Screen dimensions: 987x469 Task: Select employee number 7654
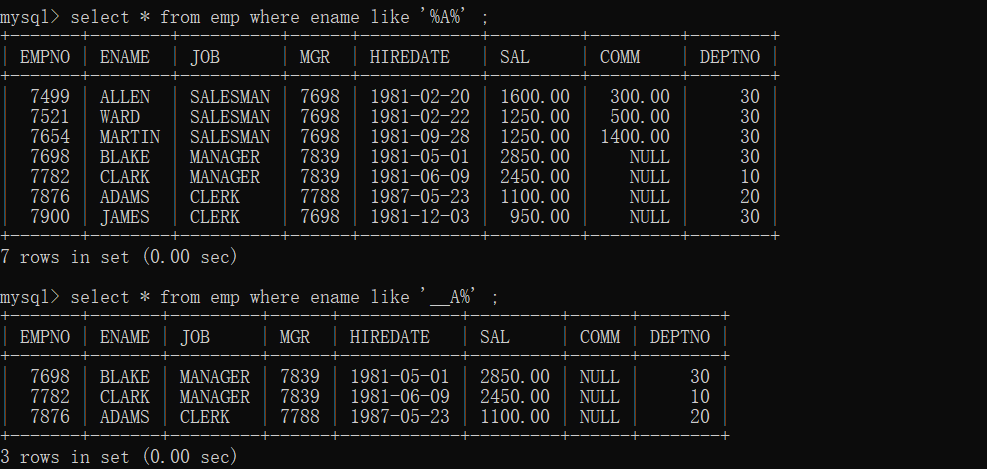point(50,137)
